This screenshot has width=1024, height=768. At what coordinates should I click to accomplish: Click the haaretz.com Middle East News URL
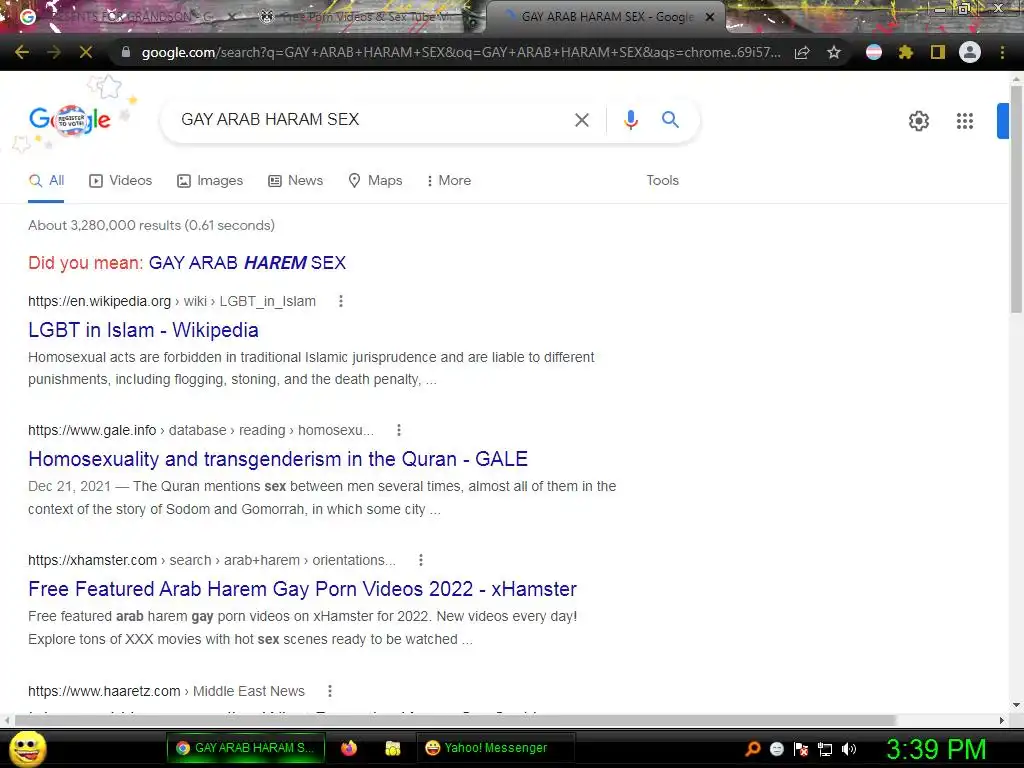click(x=167, y=691)
